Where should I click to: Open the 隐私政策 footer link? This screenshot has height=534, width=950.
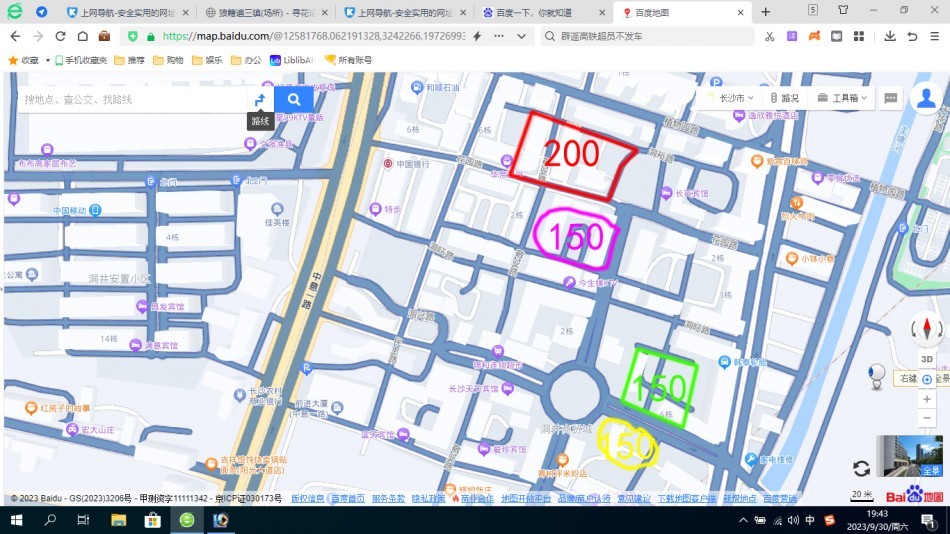click(428, 498)
